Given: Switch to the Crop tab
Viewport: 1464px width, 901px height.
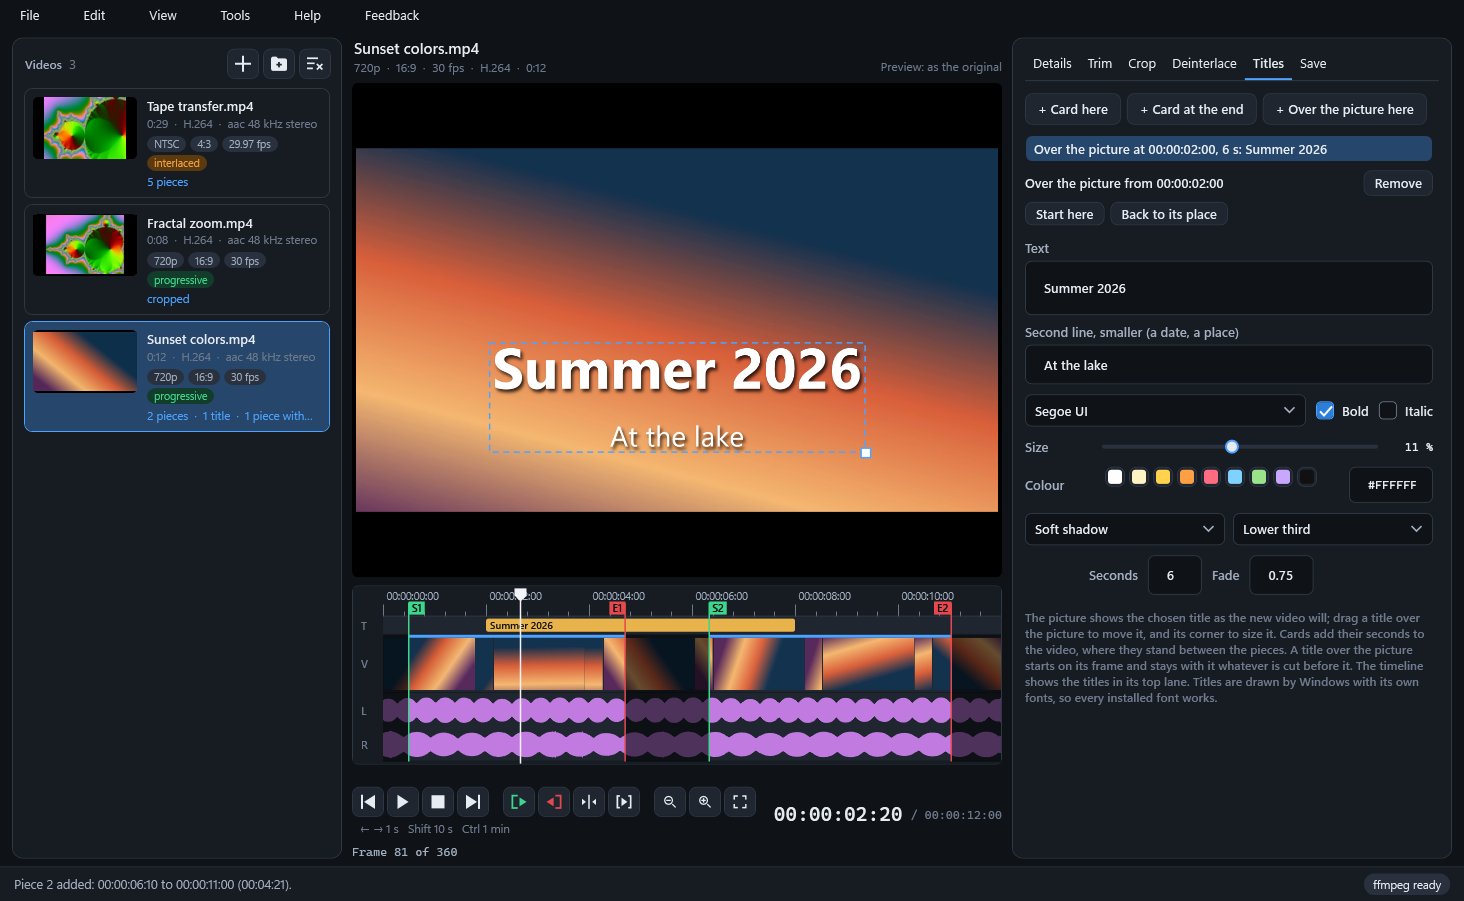Looking at the screenshot, I should pos(1142,63).
